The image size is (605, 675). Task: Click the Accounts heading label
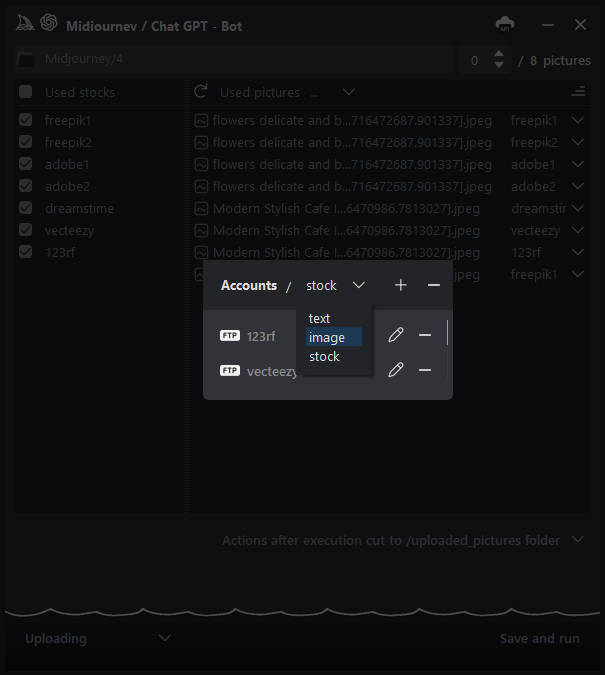point(249,285)
